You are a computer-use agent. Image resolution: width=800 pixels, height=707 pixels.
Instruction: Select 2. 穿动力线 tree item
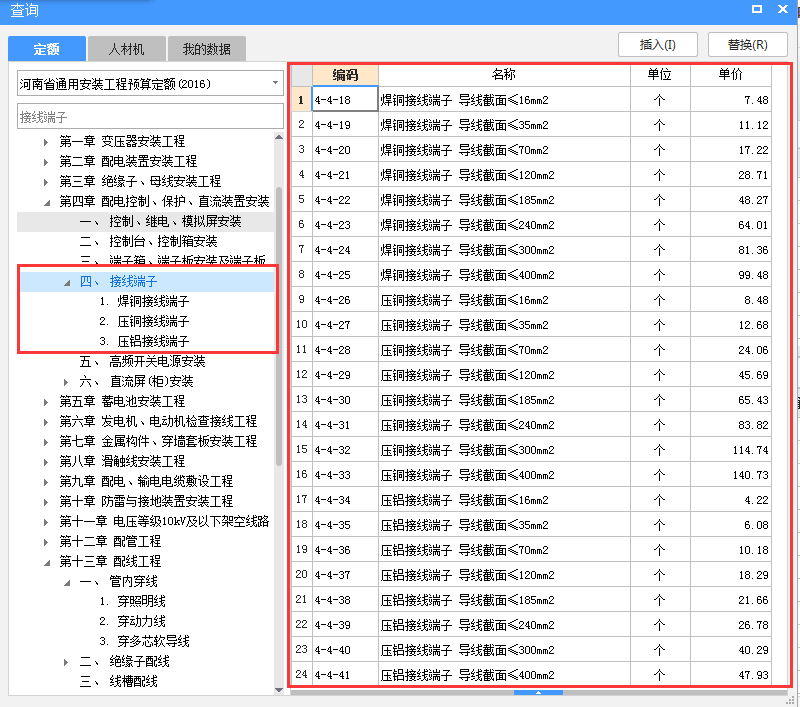point(133,621)
